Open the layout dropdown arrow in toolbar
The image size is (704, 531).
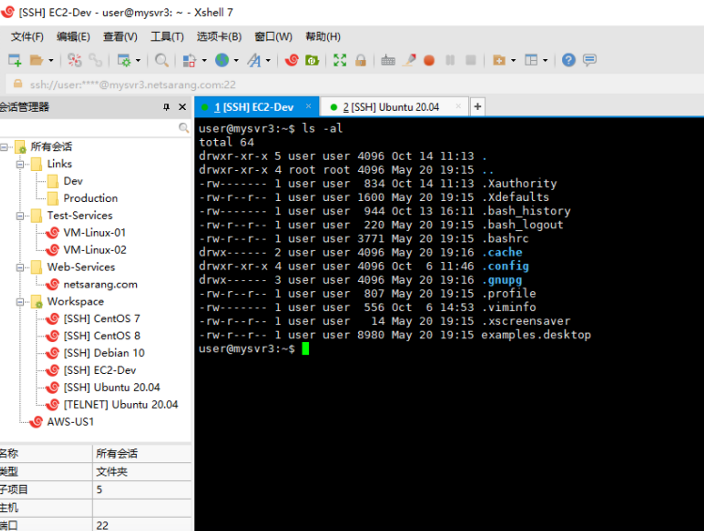coord(545,60)
